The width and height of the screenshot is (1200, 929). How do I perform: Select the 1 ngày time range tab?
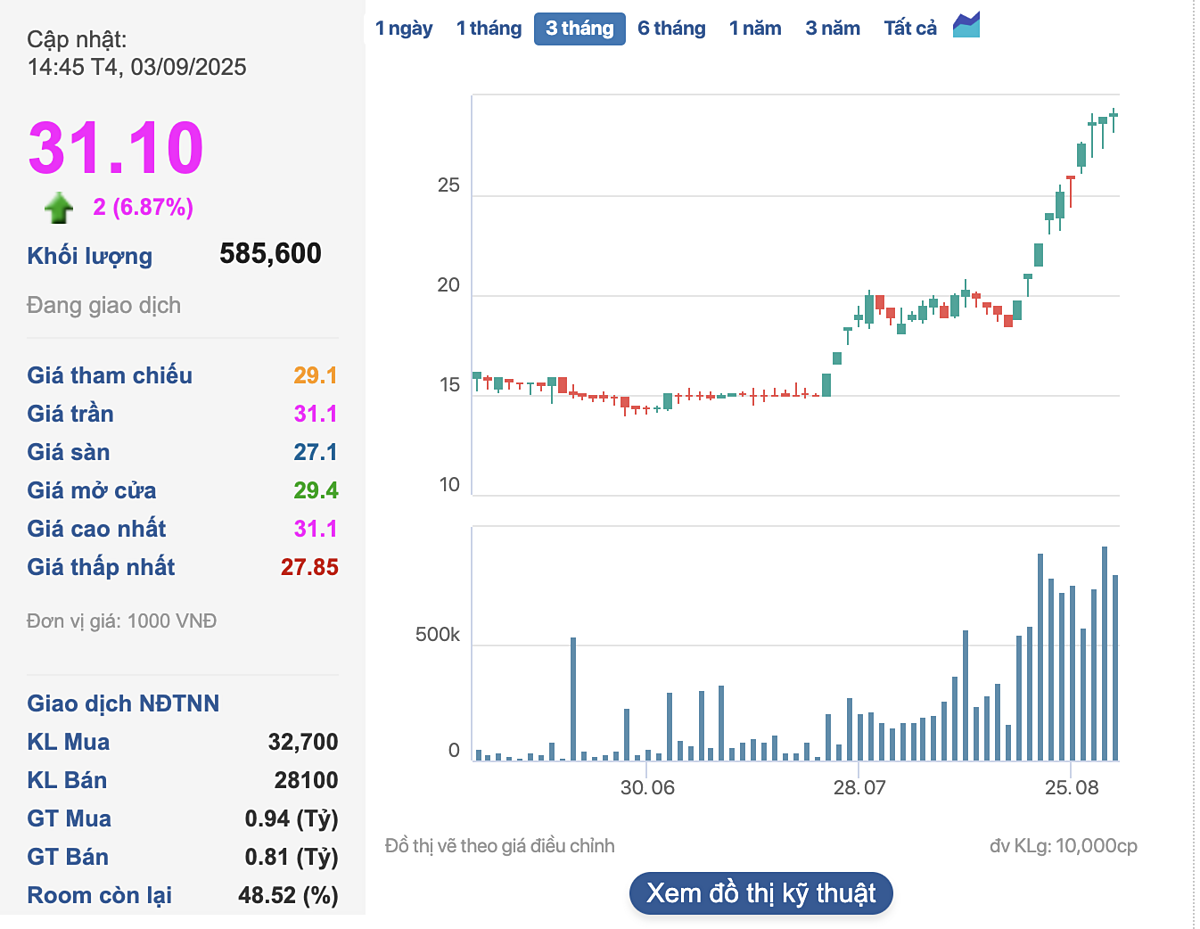point(404,28)
